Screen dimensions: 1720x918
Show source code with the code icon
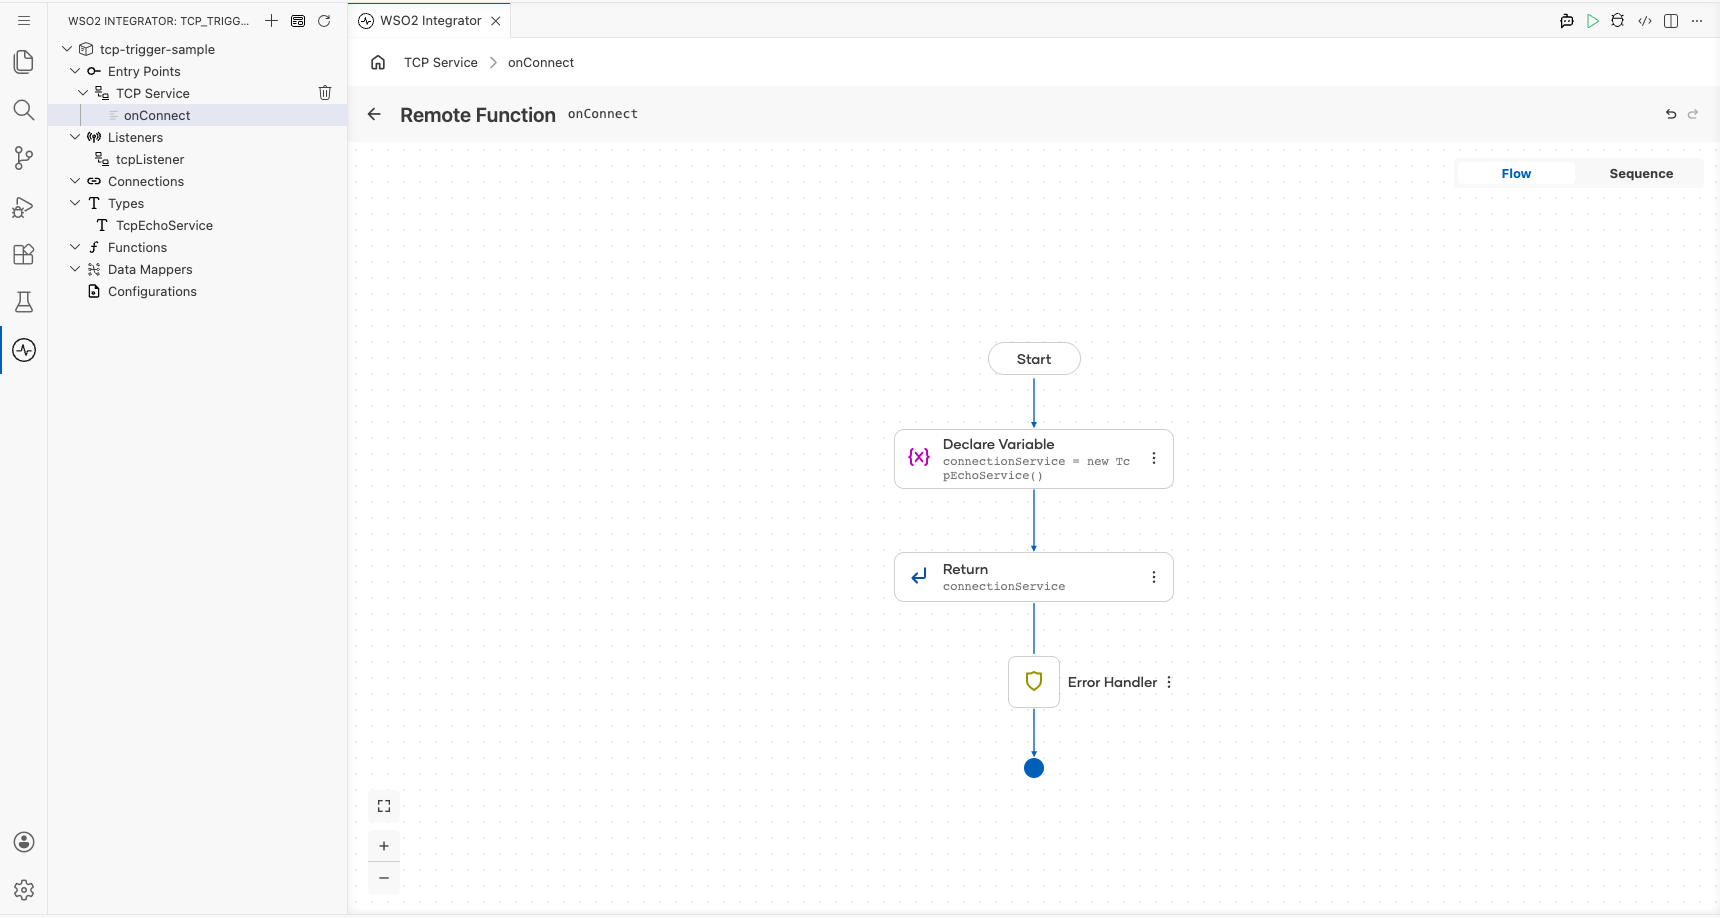pos(1645,20)
